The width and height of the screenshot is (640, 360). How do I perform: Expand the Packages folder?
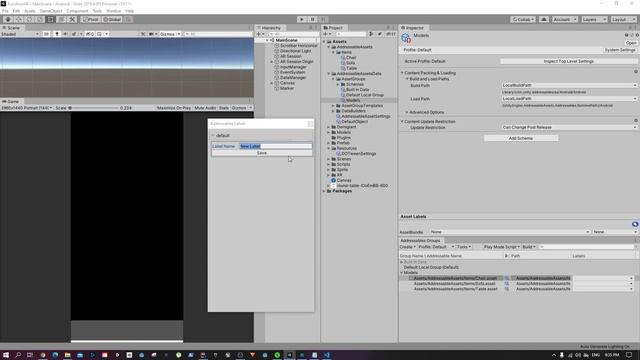click(x=324, y=191)
